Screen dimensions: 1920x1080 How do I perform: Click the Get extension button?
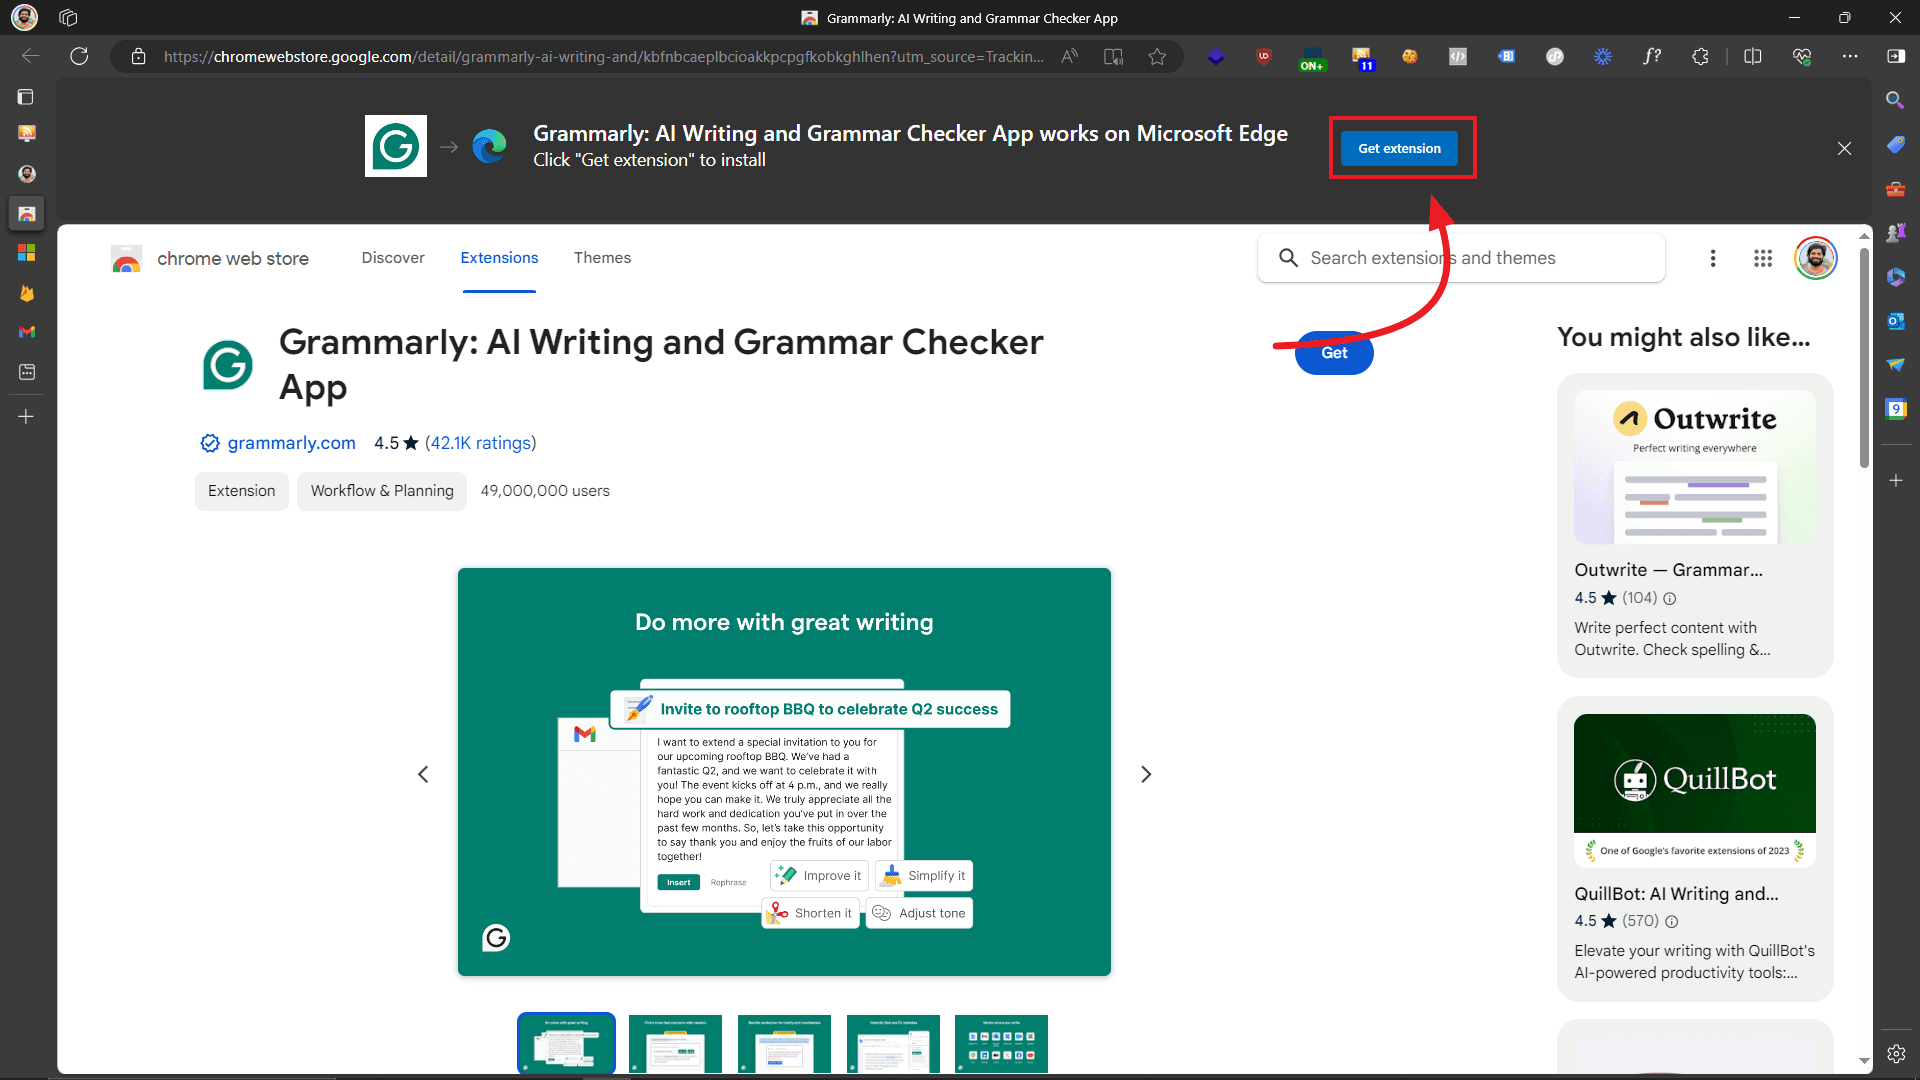(1399, 148)
